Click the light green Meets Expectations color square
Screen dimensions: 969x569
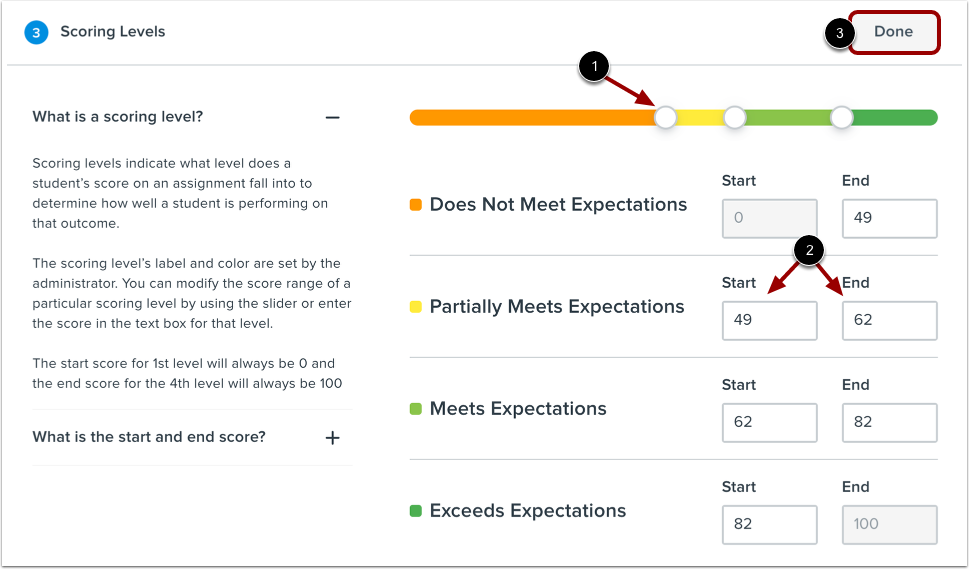[416, 409]
